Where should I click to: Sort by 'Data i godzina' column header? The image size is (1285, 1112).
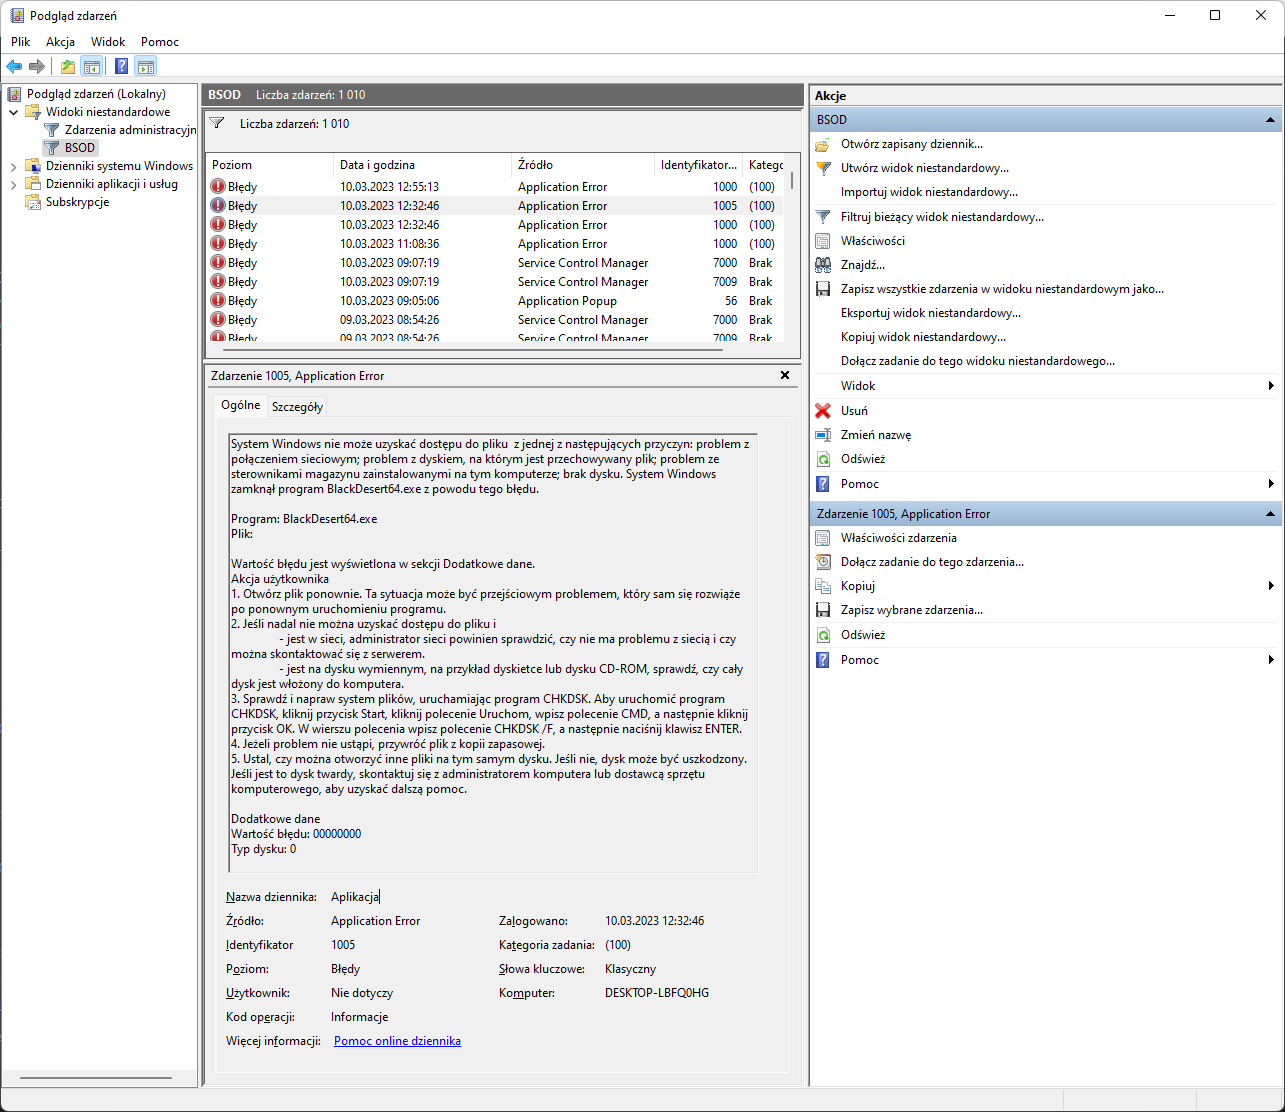pos(422,165)
